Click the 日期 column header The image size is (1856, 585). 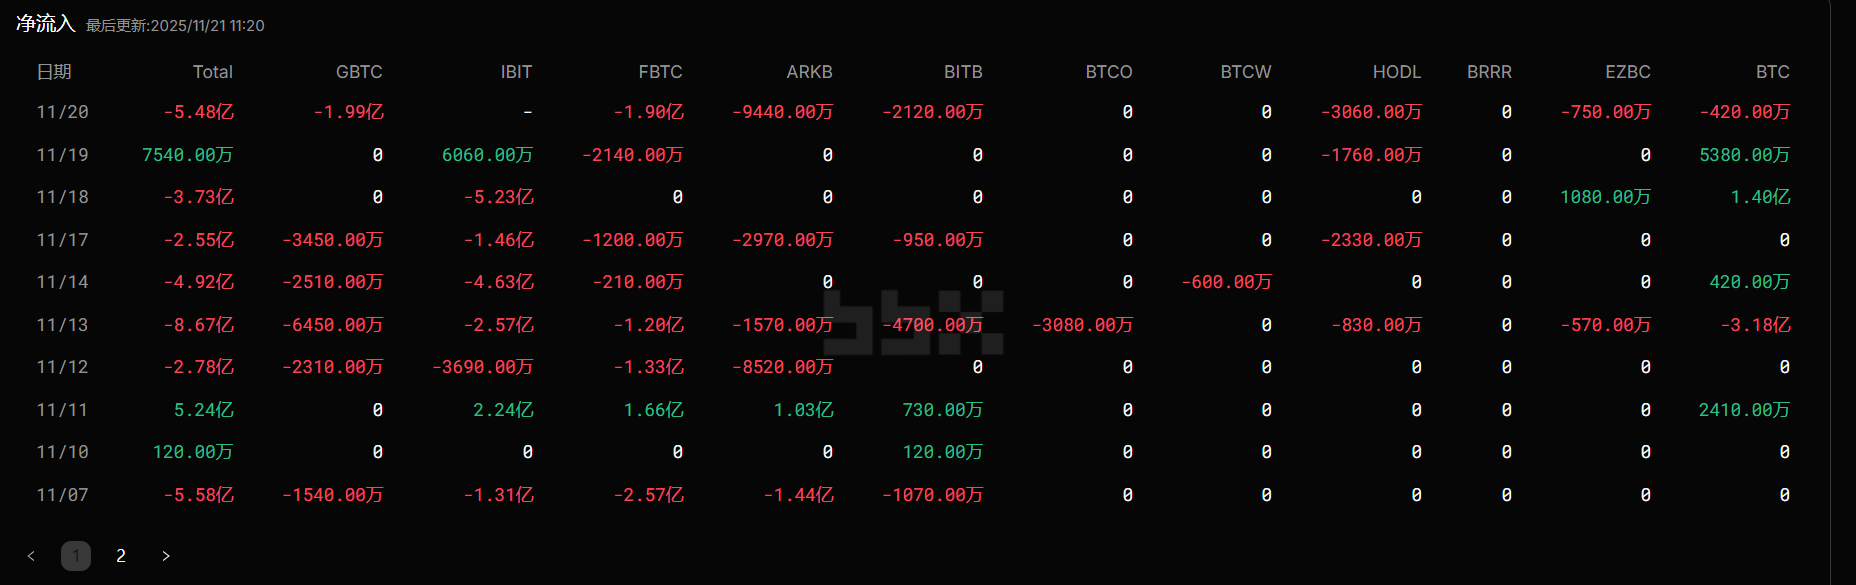click(54, 72)
